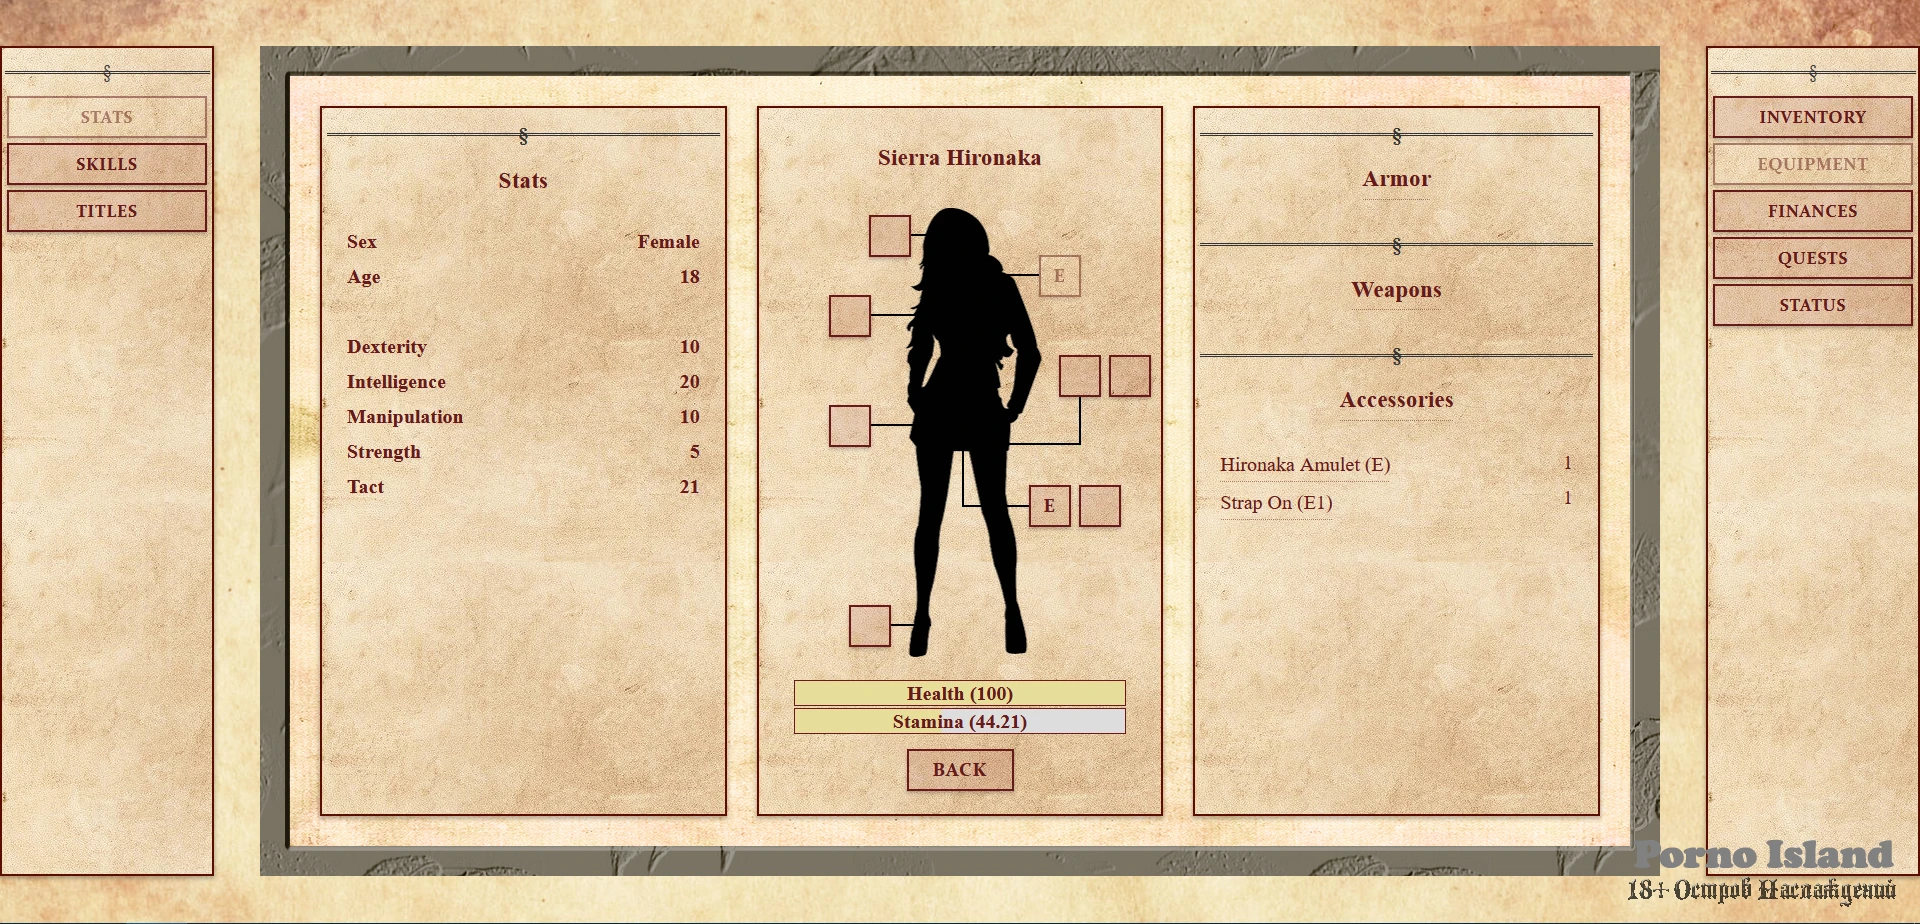
Task: Select the empty slot beside the lower E slot
Action: point(1099,506)
